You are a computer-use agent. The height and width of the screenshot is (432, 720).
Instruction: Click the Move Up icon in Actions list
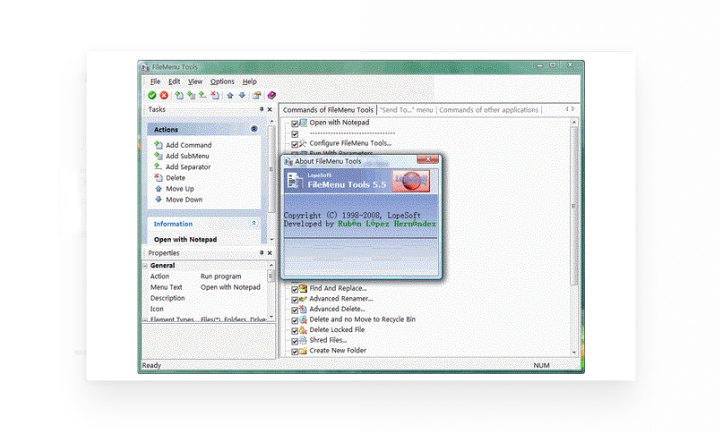pyautogui.click(x=158, y=189)
